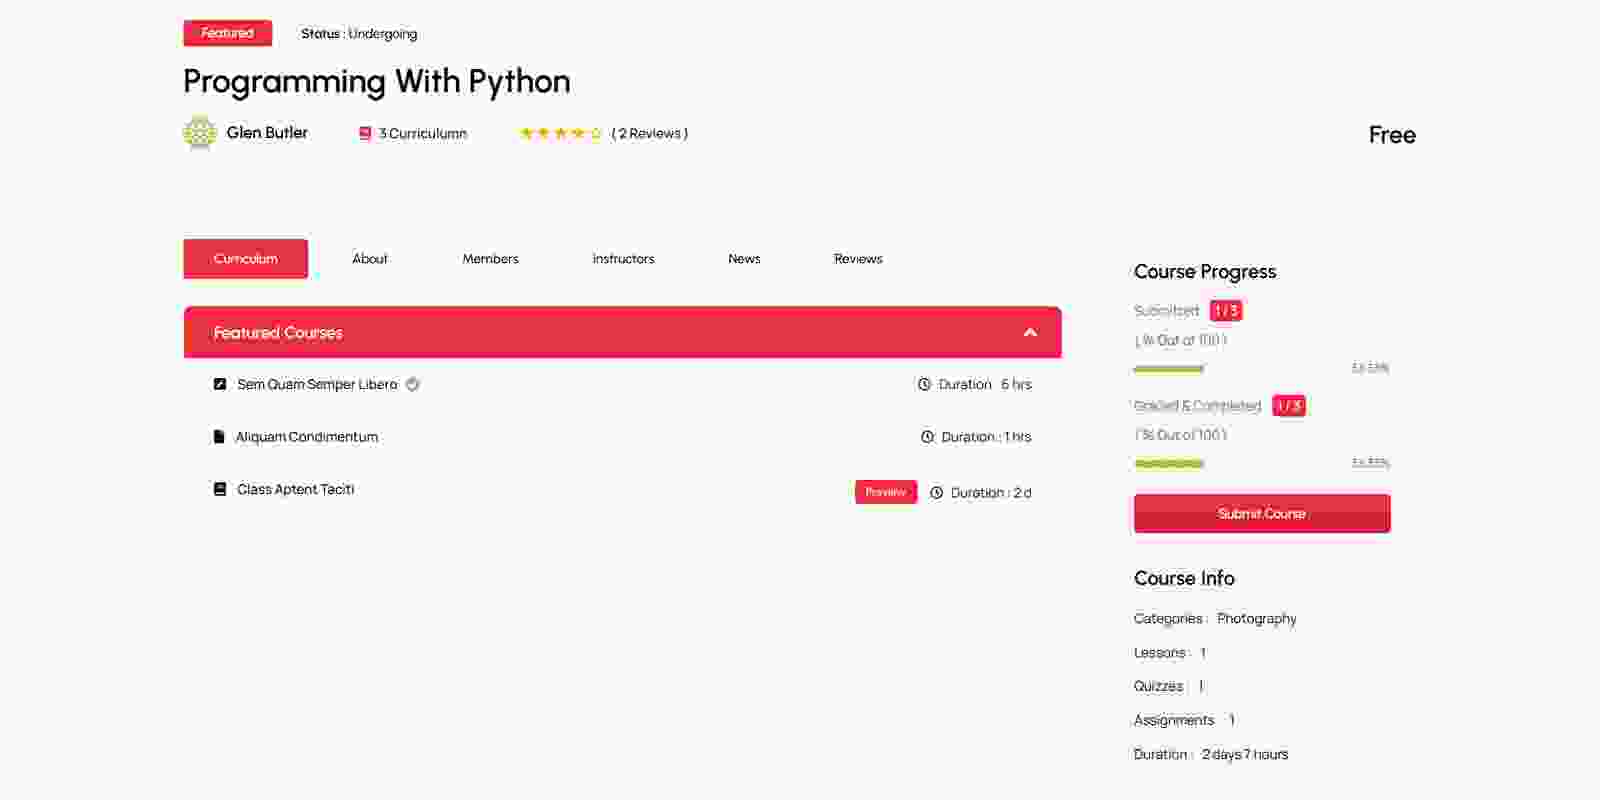Open the Photography category link
The height and width of the screenshot is (800, 1600).
tap(1256, 619)
